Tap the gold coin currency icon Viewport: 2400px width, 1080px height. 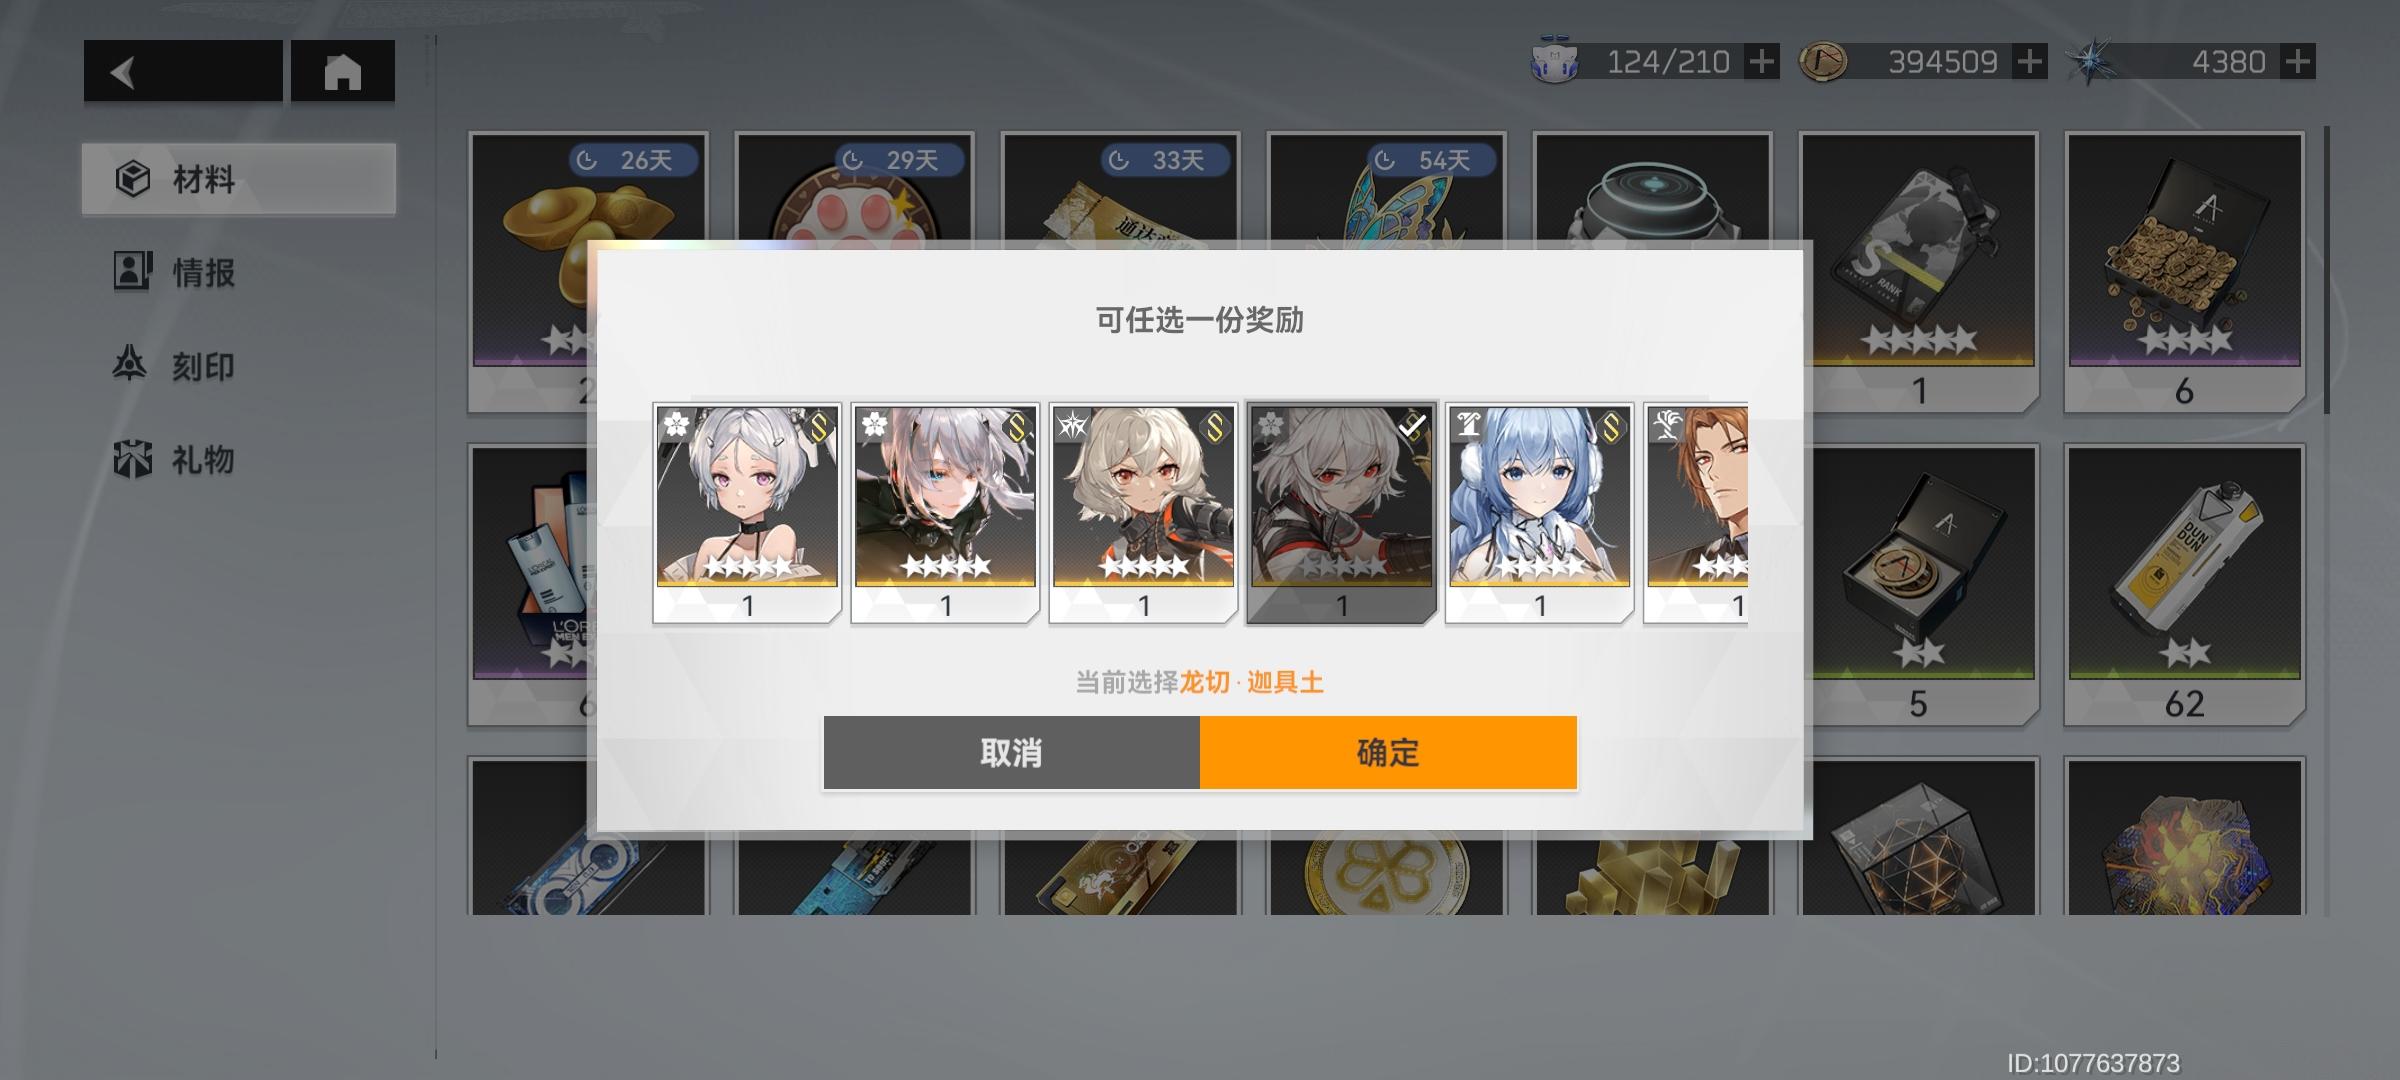click(1823, 62)
